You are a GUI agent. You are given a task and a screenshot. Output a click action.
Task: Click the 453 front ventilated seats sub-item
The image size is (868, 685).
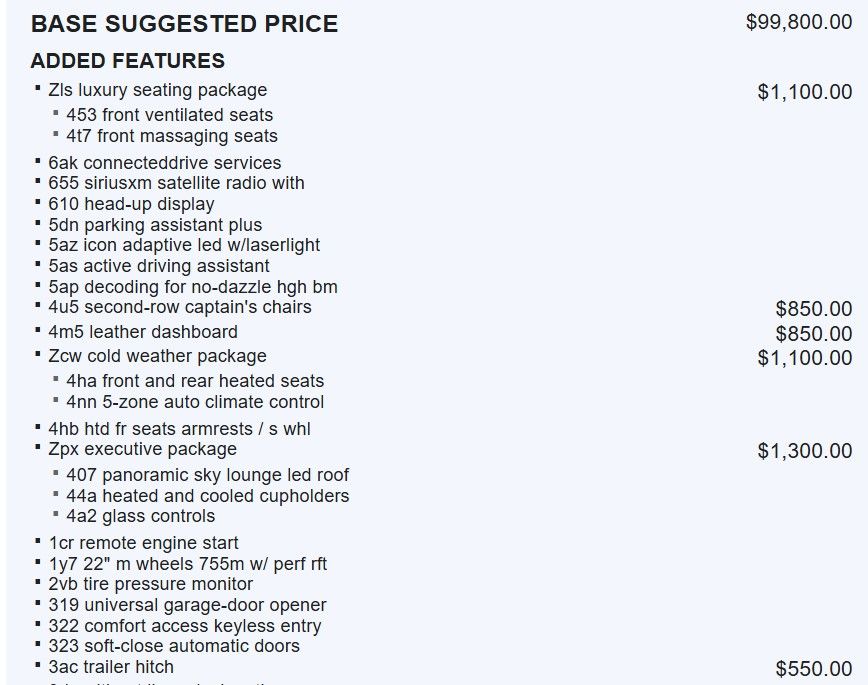(x=169, y=115)
